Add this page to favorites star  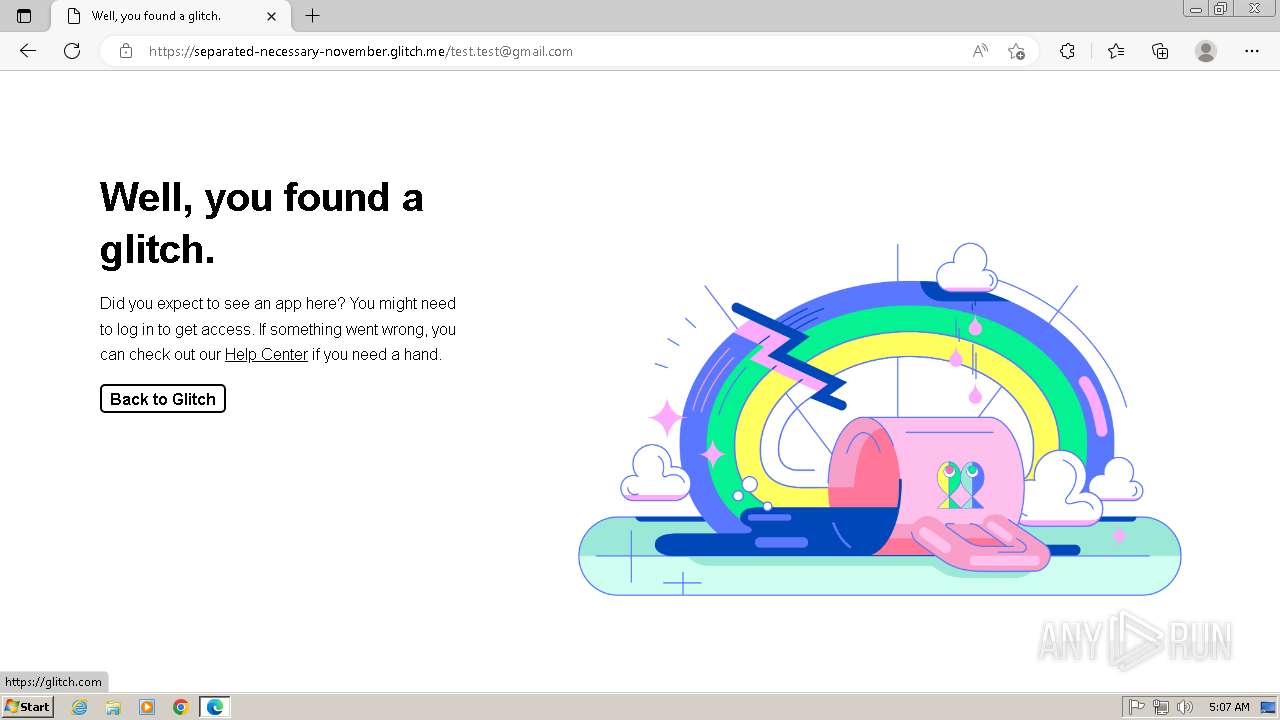point(1016,51)
